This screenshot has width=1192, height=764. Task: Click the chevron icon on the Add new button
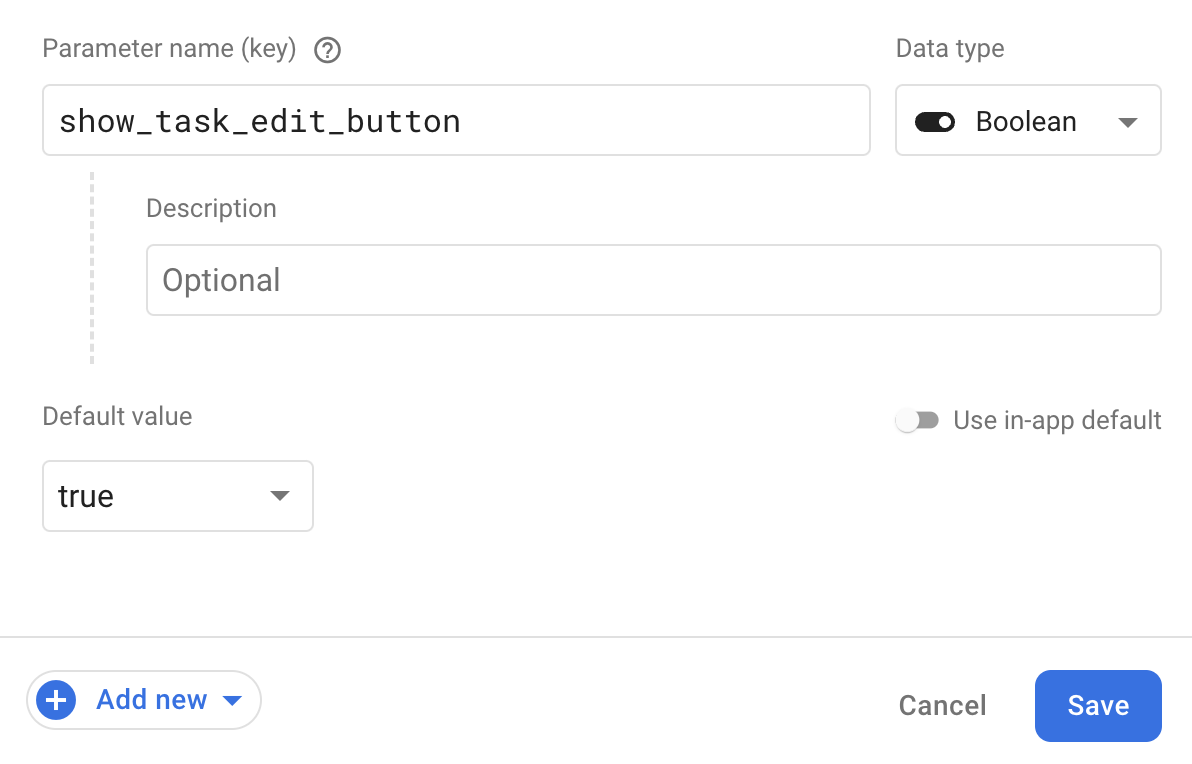coord(233,700)
